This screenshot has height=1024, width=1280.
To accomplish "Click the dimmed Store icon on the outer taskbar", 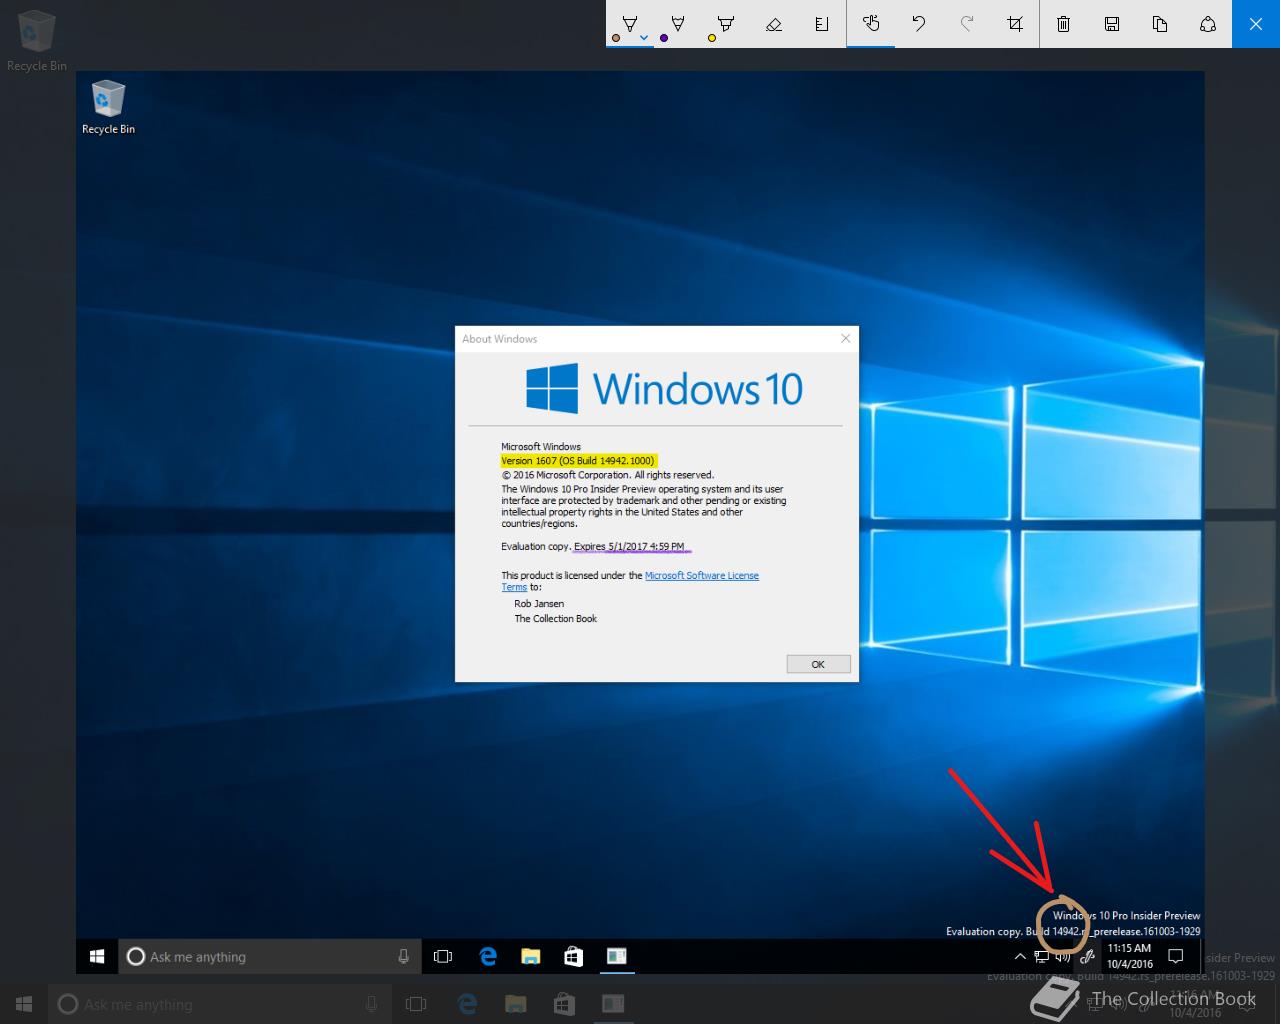I will (564, 1004).
